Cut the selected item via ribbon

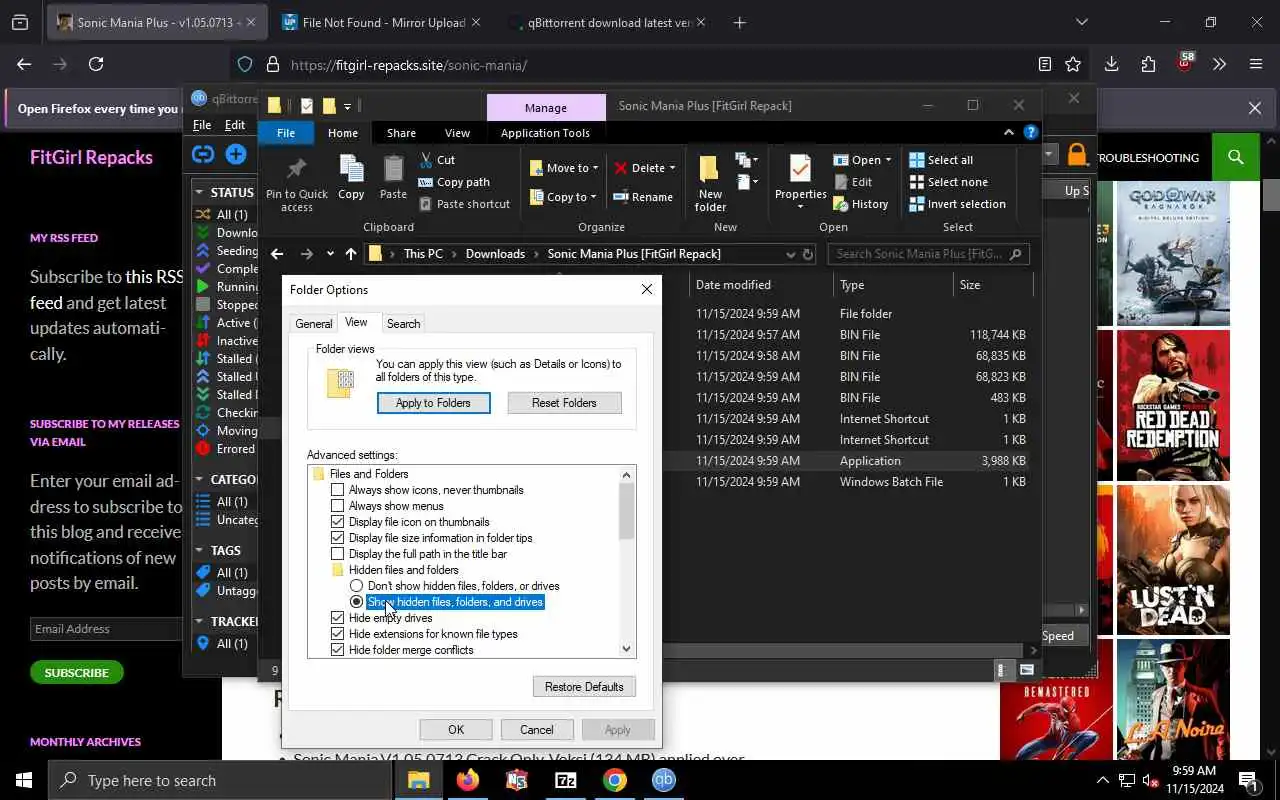click(x=437, y=160)
